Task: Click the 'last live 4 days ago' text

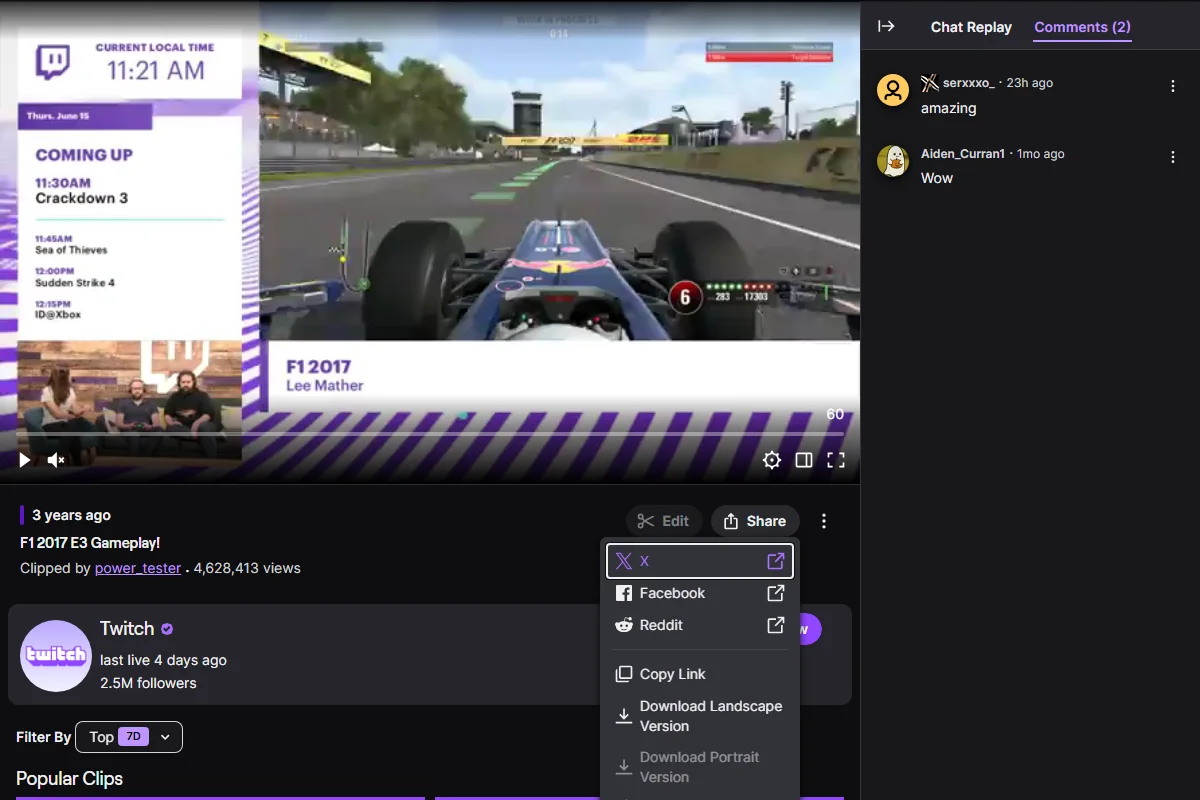Action: pyautogui.click(x=163, y=660)
